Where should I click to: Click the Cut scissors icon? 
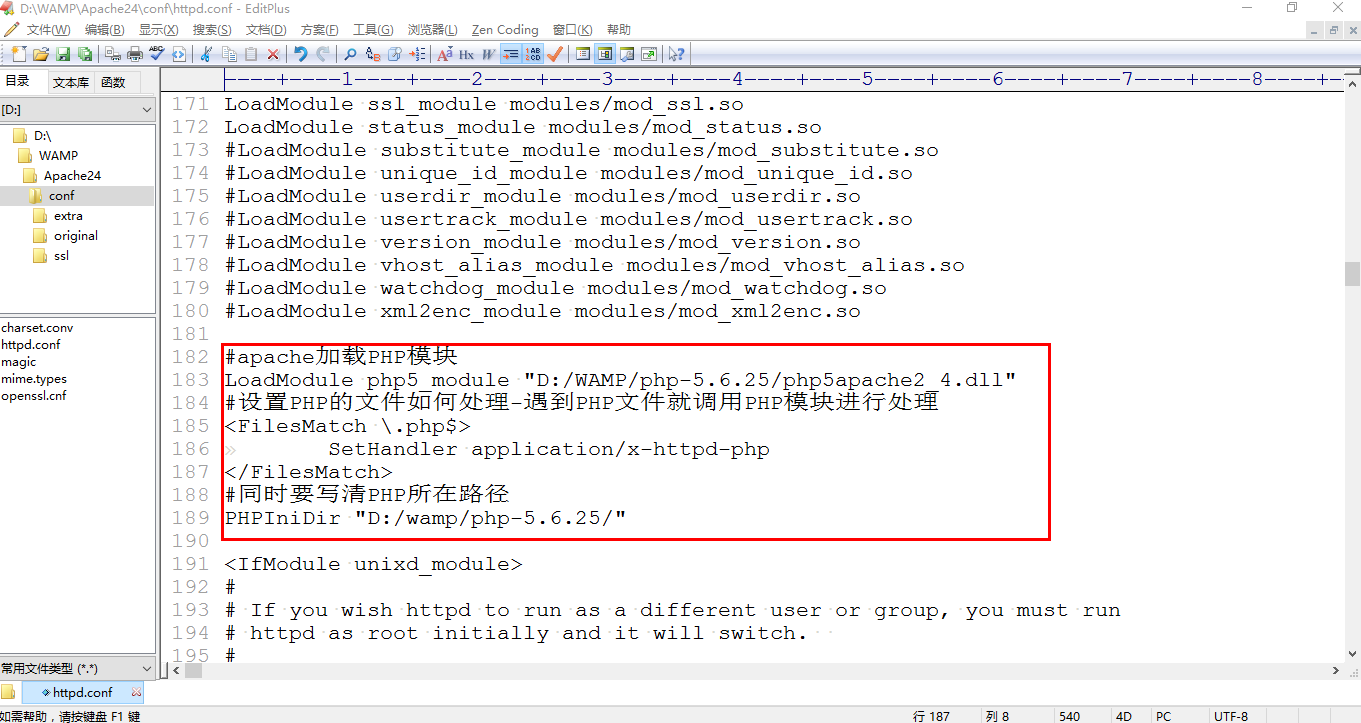pyautogui.click(x=206, y=54)
